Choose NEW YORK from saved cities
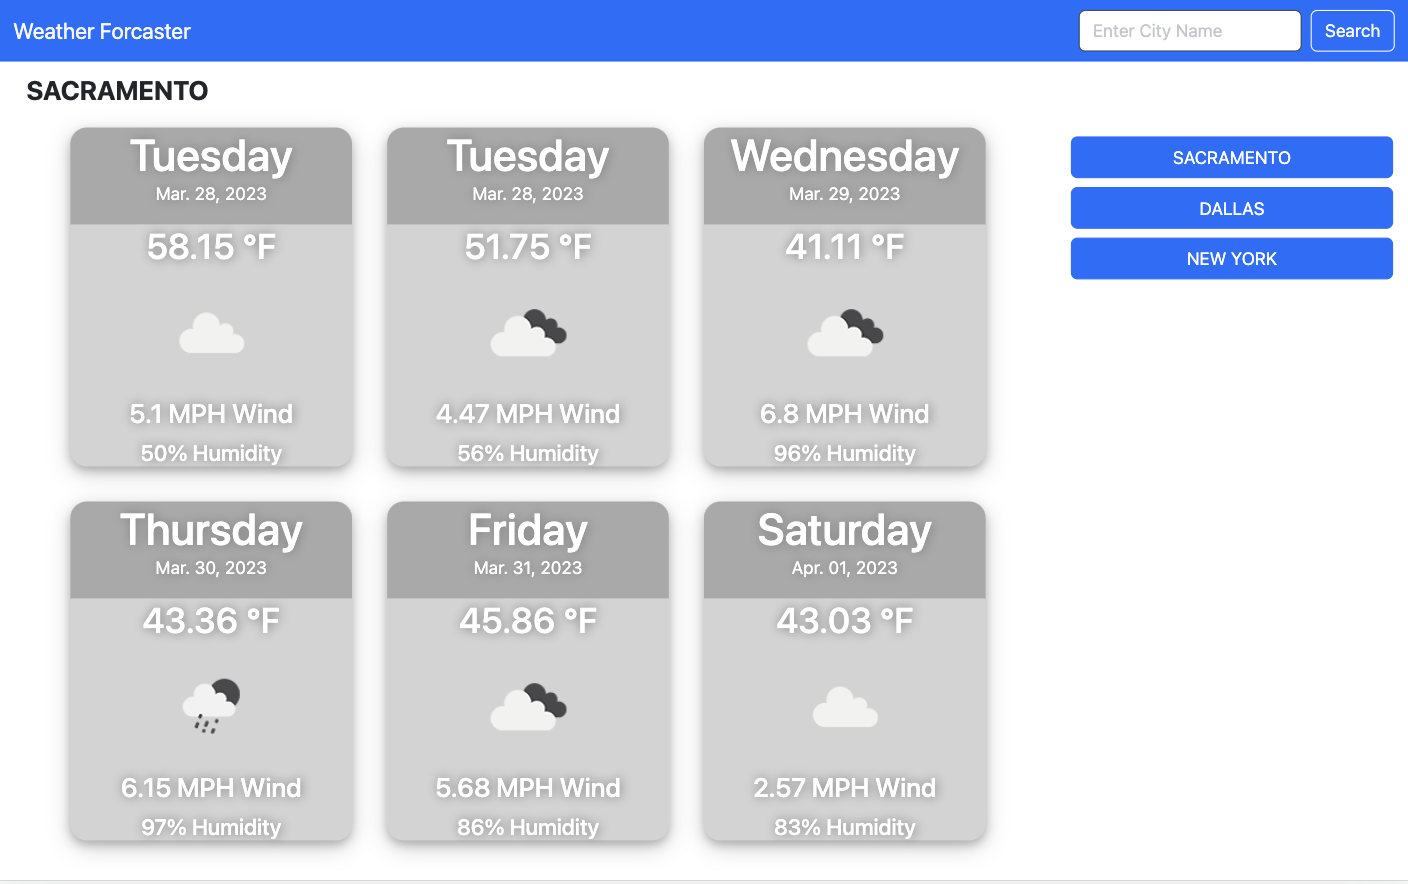1408x884 pixels. tap(1231, 259)
